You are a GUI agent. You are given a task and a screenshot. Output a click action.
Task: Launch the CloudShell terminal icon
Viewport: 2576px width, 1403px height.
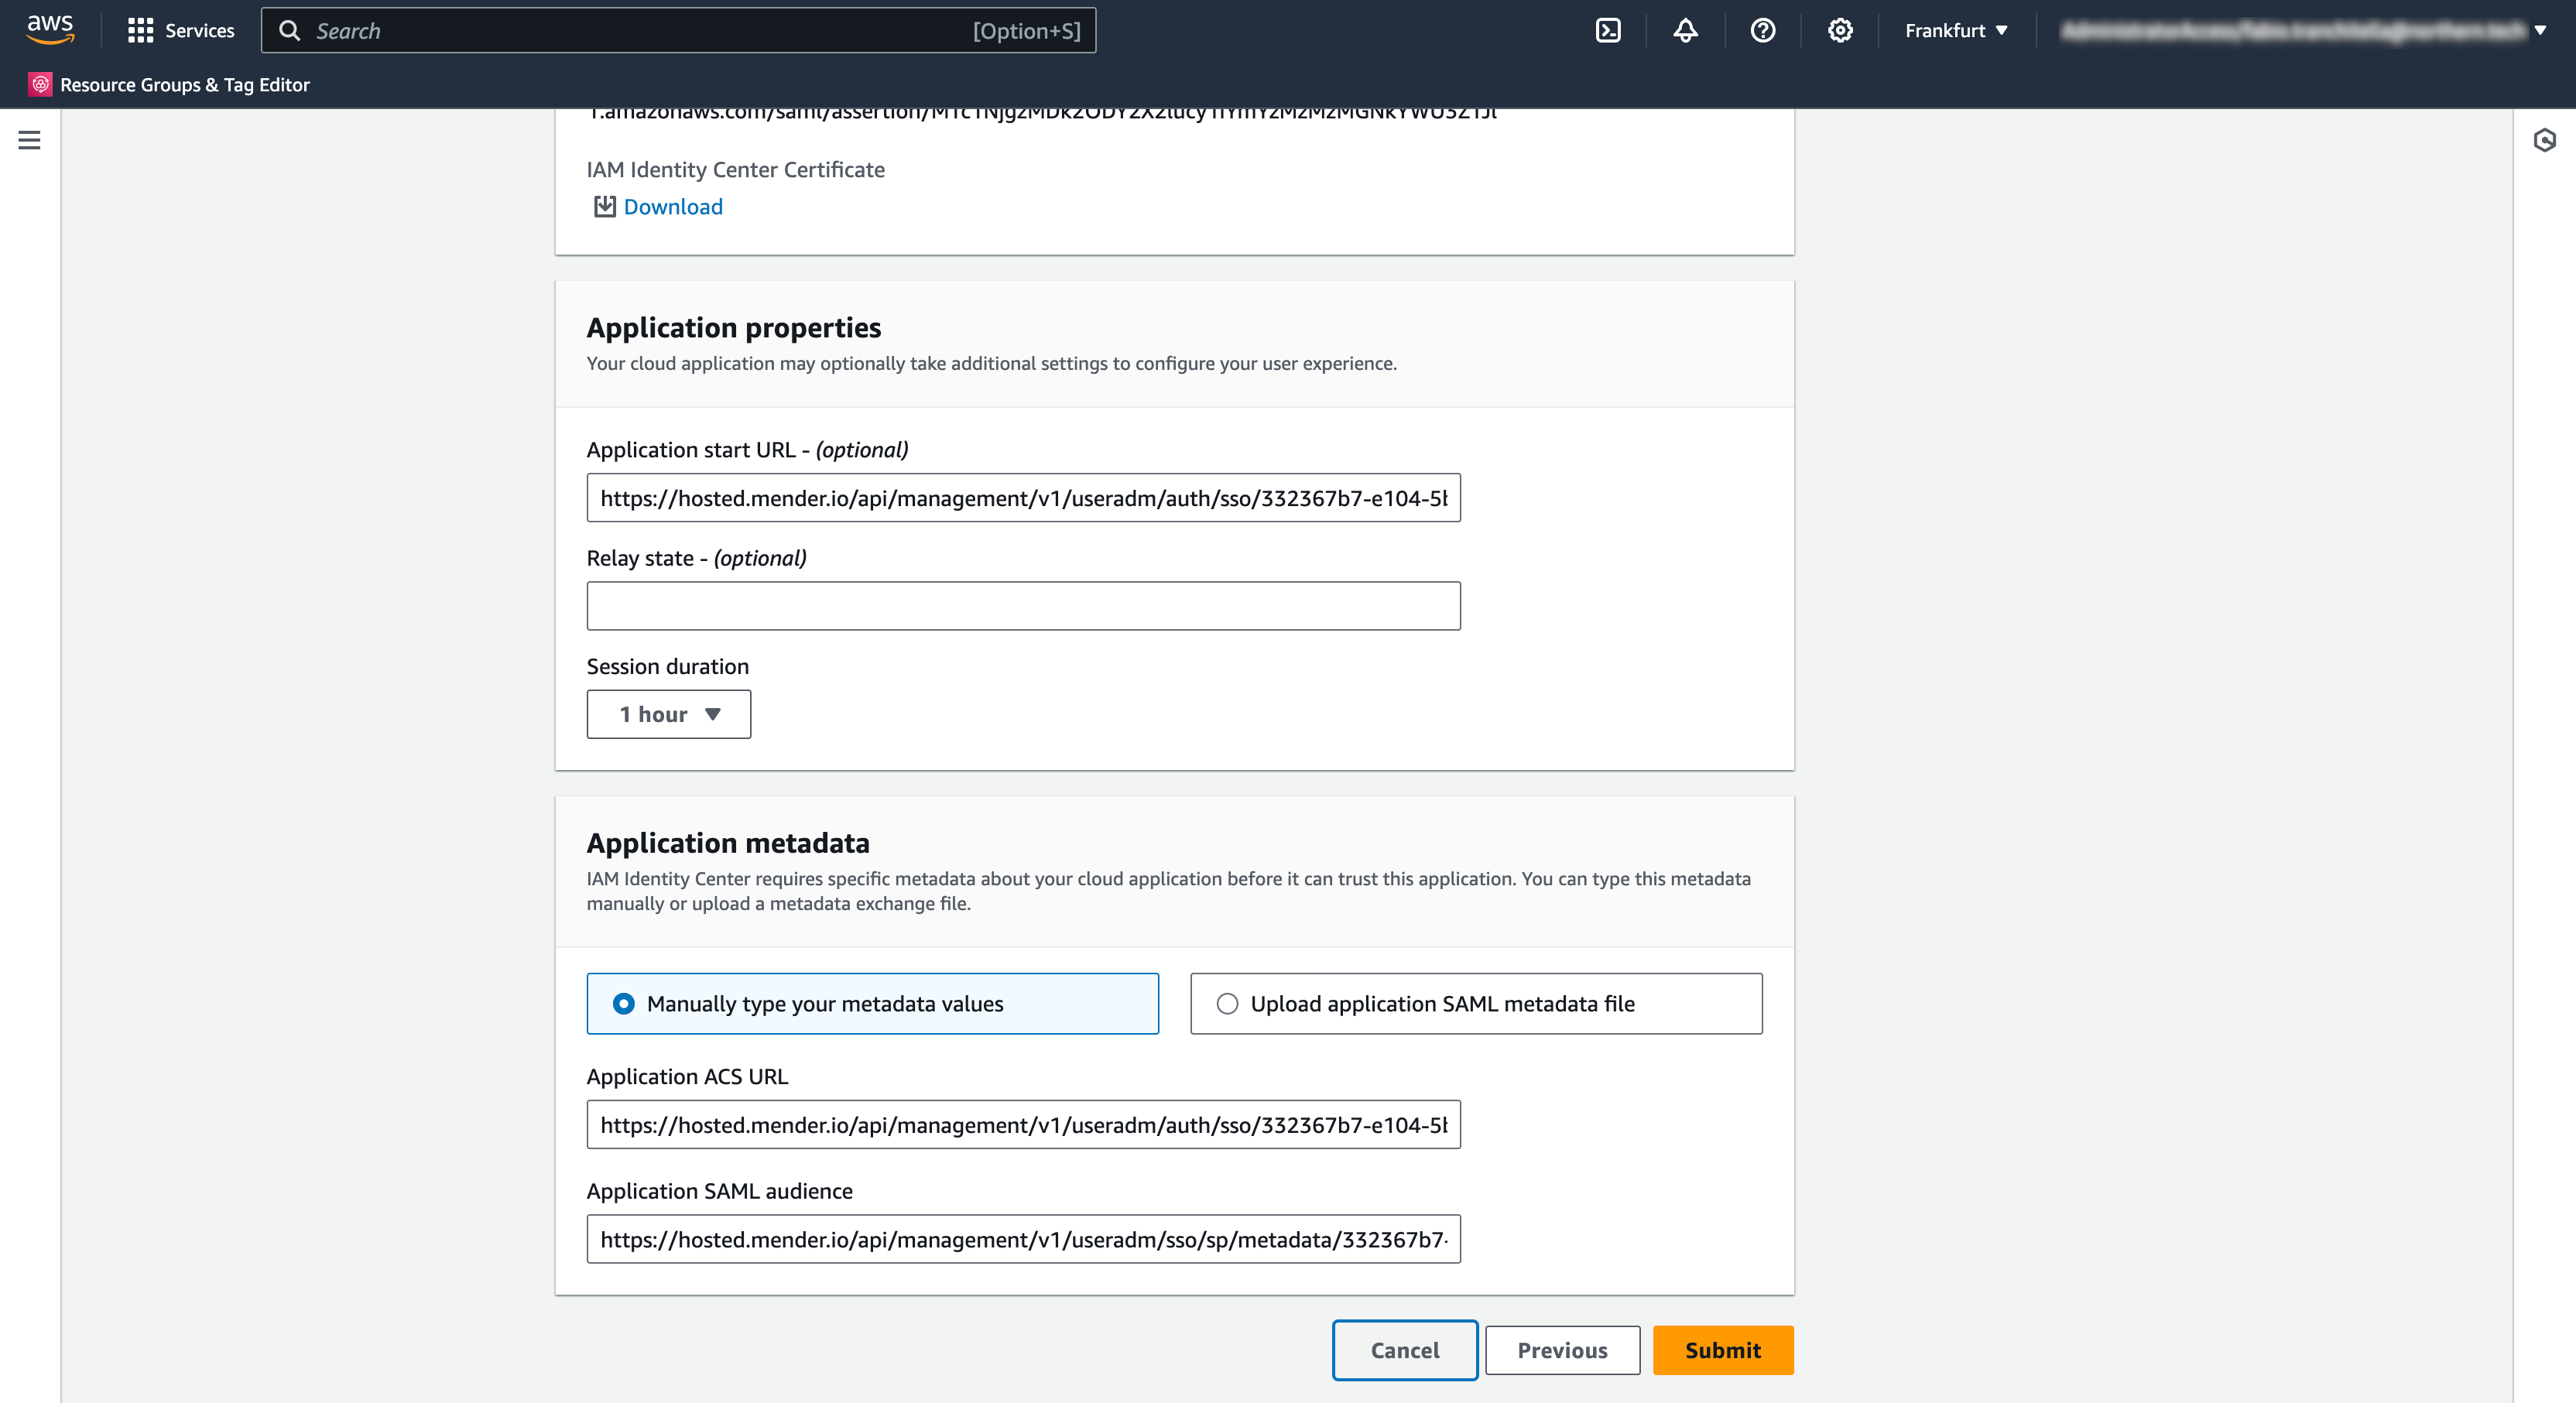click(x=1608, y=31)
